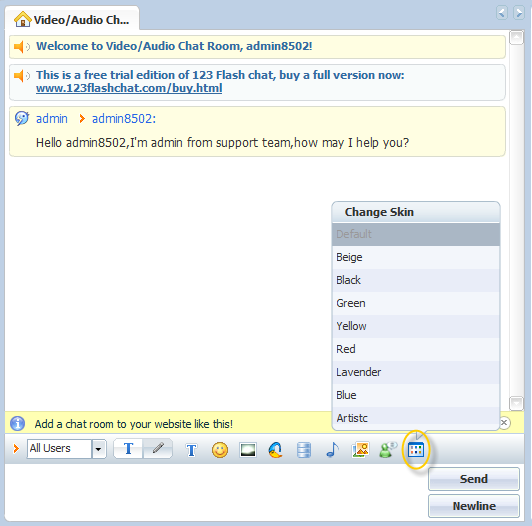Choose the Black skin from list

[416, 280]
